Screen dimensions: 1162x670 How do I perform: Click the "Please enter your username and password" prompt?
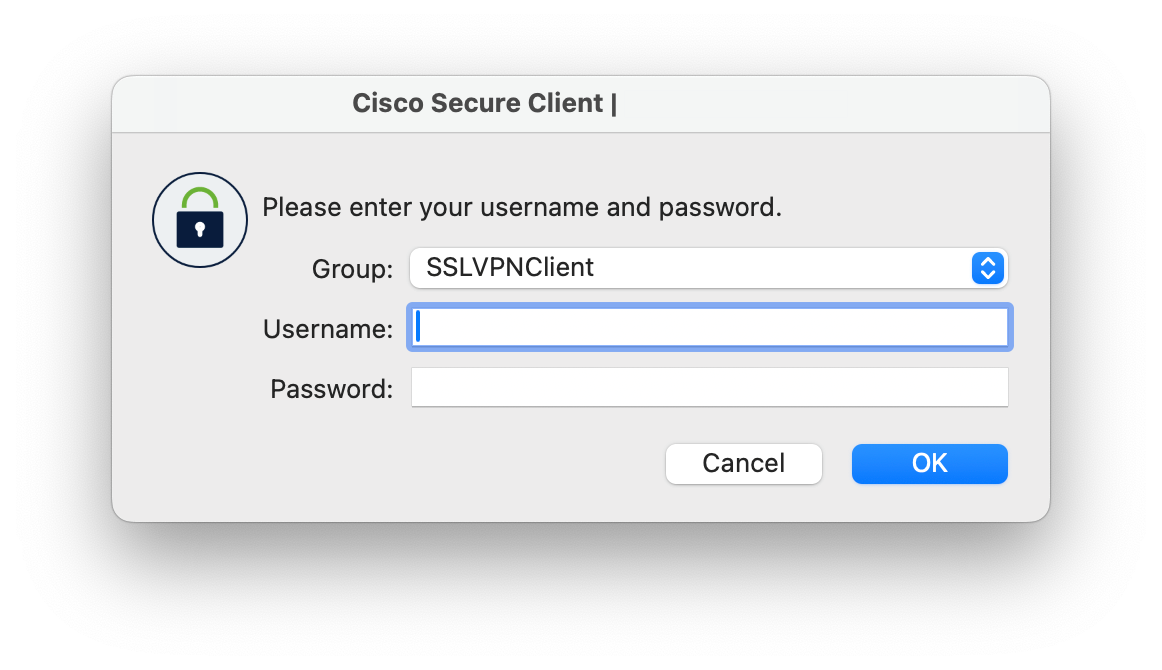(x=522, y=208)
